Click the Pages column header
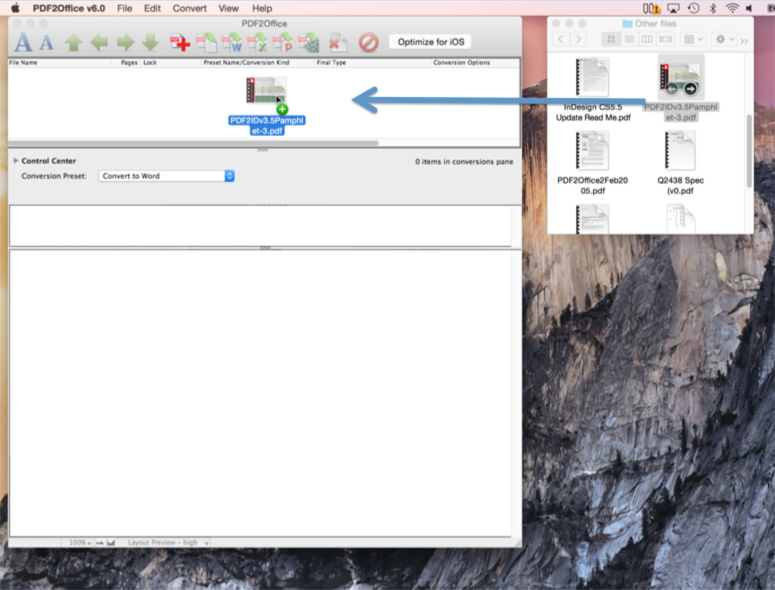The width and height of the screenshot is (775, 590). pyautogui.click(x=129, y=63)
